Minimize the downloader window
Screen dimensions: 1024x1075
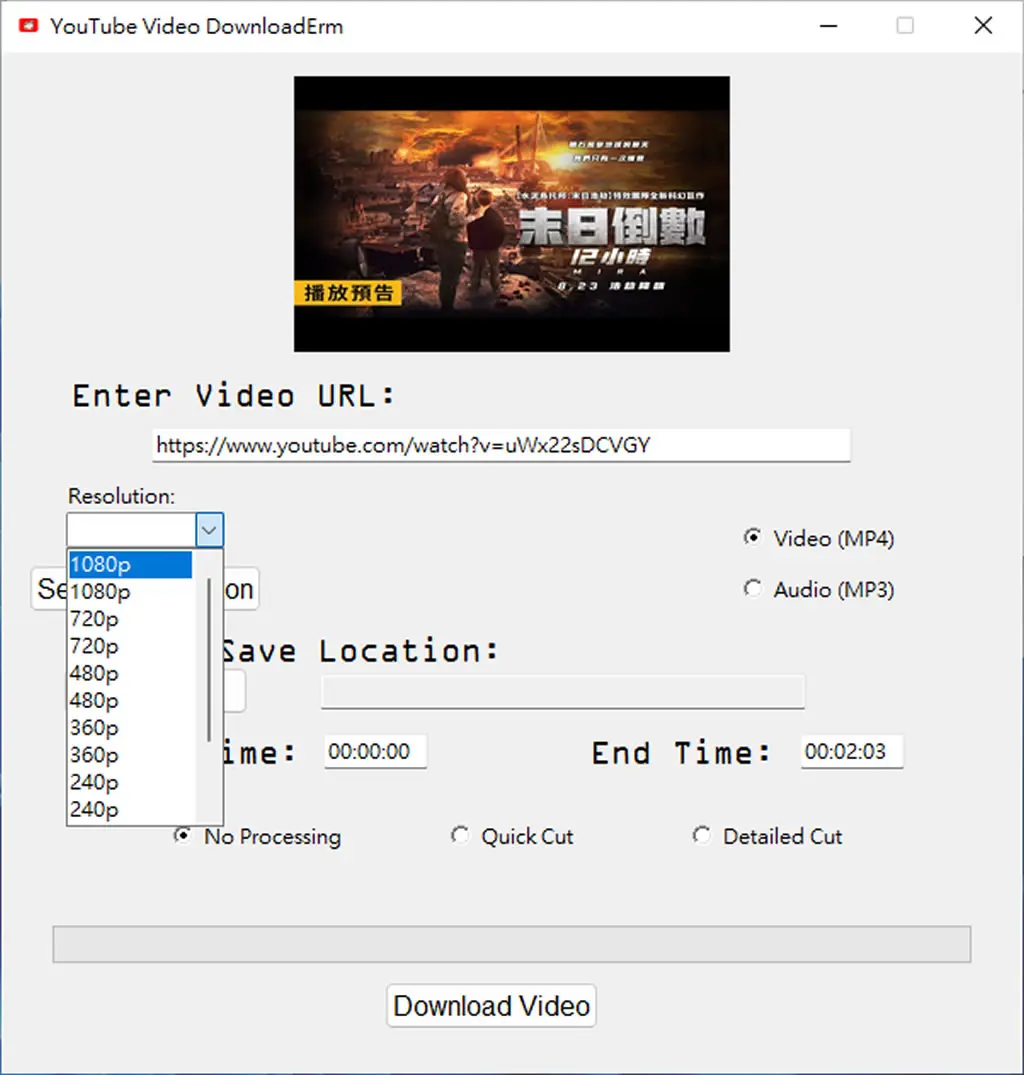[829, 26]
